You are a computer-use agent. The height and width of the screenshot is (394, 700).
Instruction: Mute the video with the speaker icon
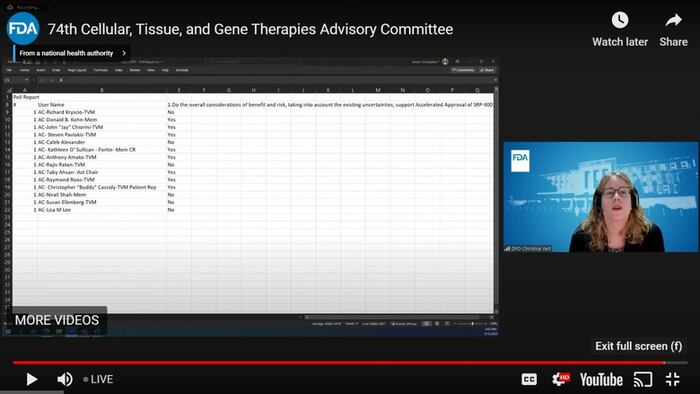pos(65,379)
